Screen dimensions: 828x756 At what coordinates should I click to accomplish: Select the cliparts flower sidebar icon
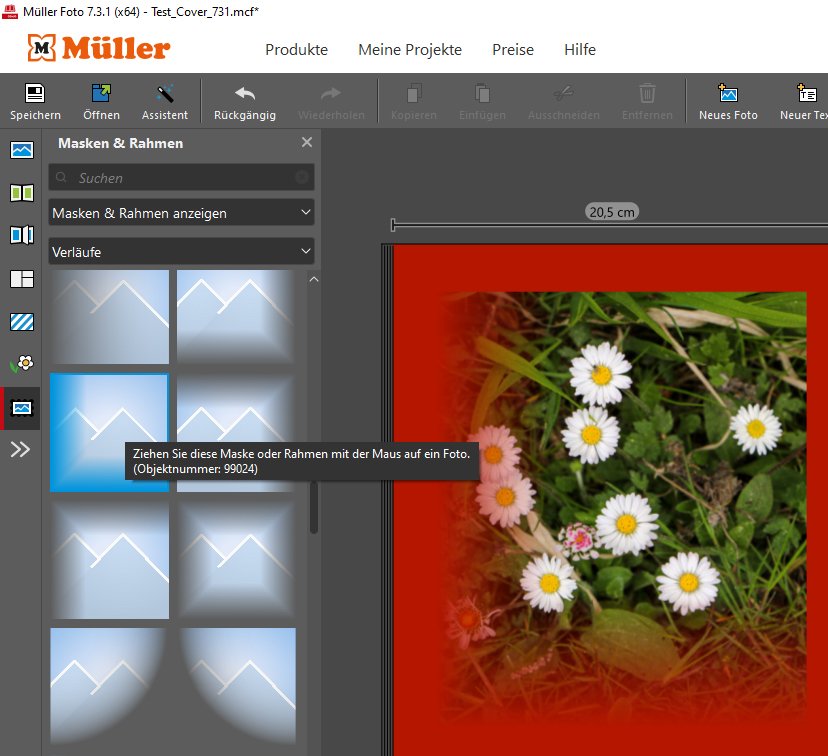21,364
